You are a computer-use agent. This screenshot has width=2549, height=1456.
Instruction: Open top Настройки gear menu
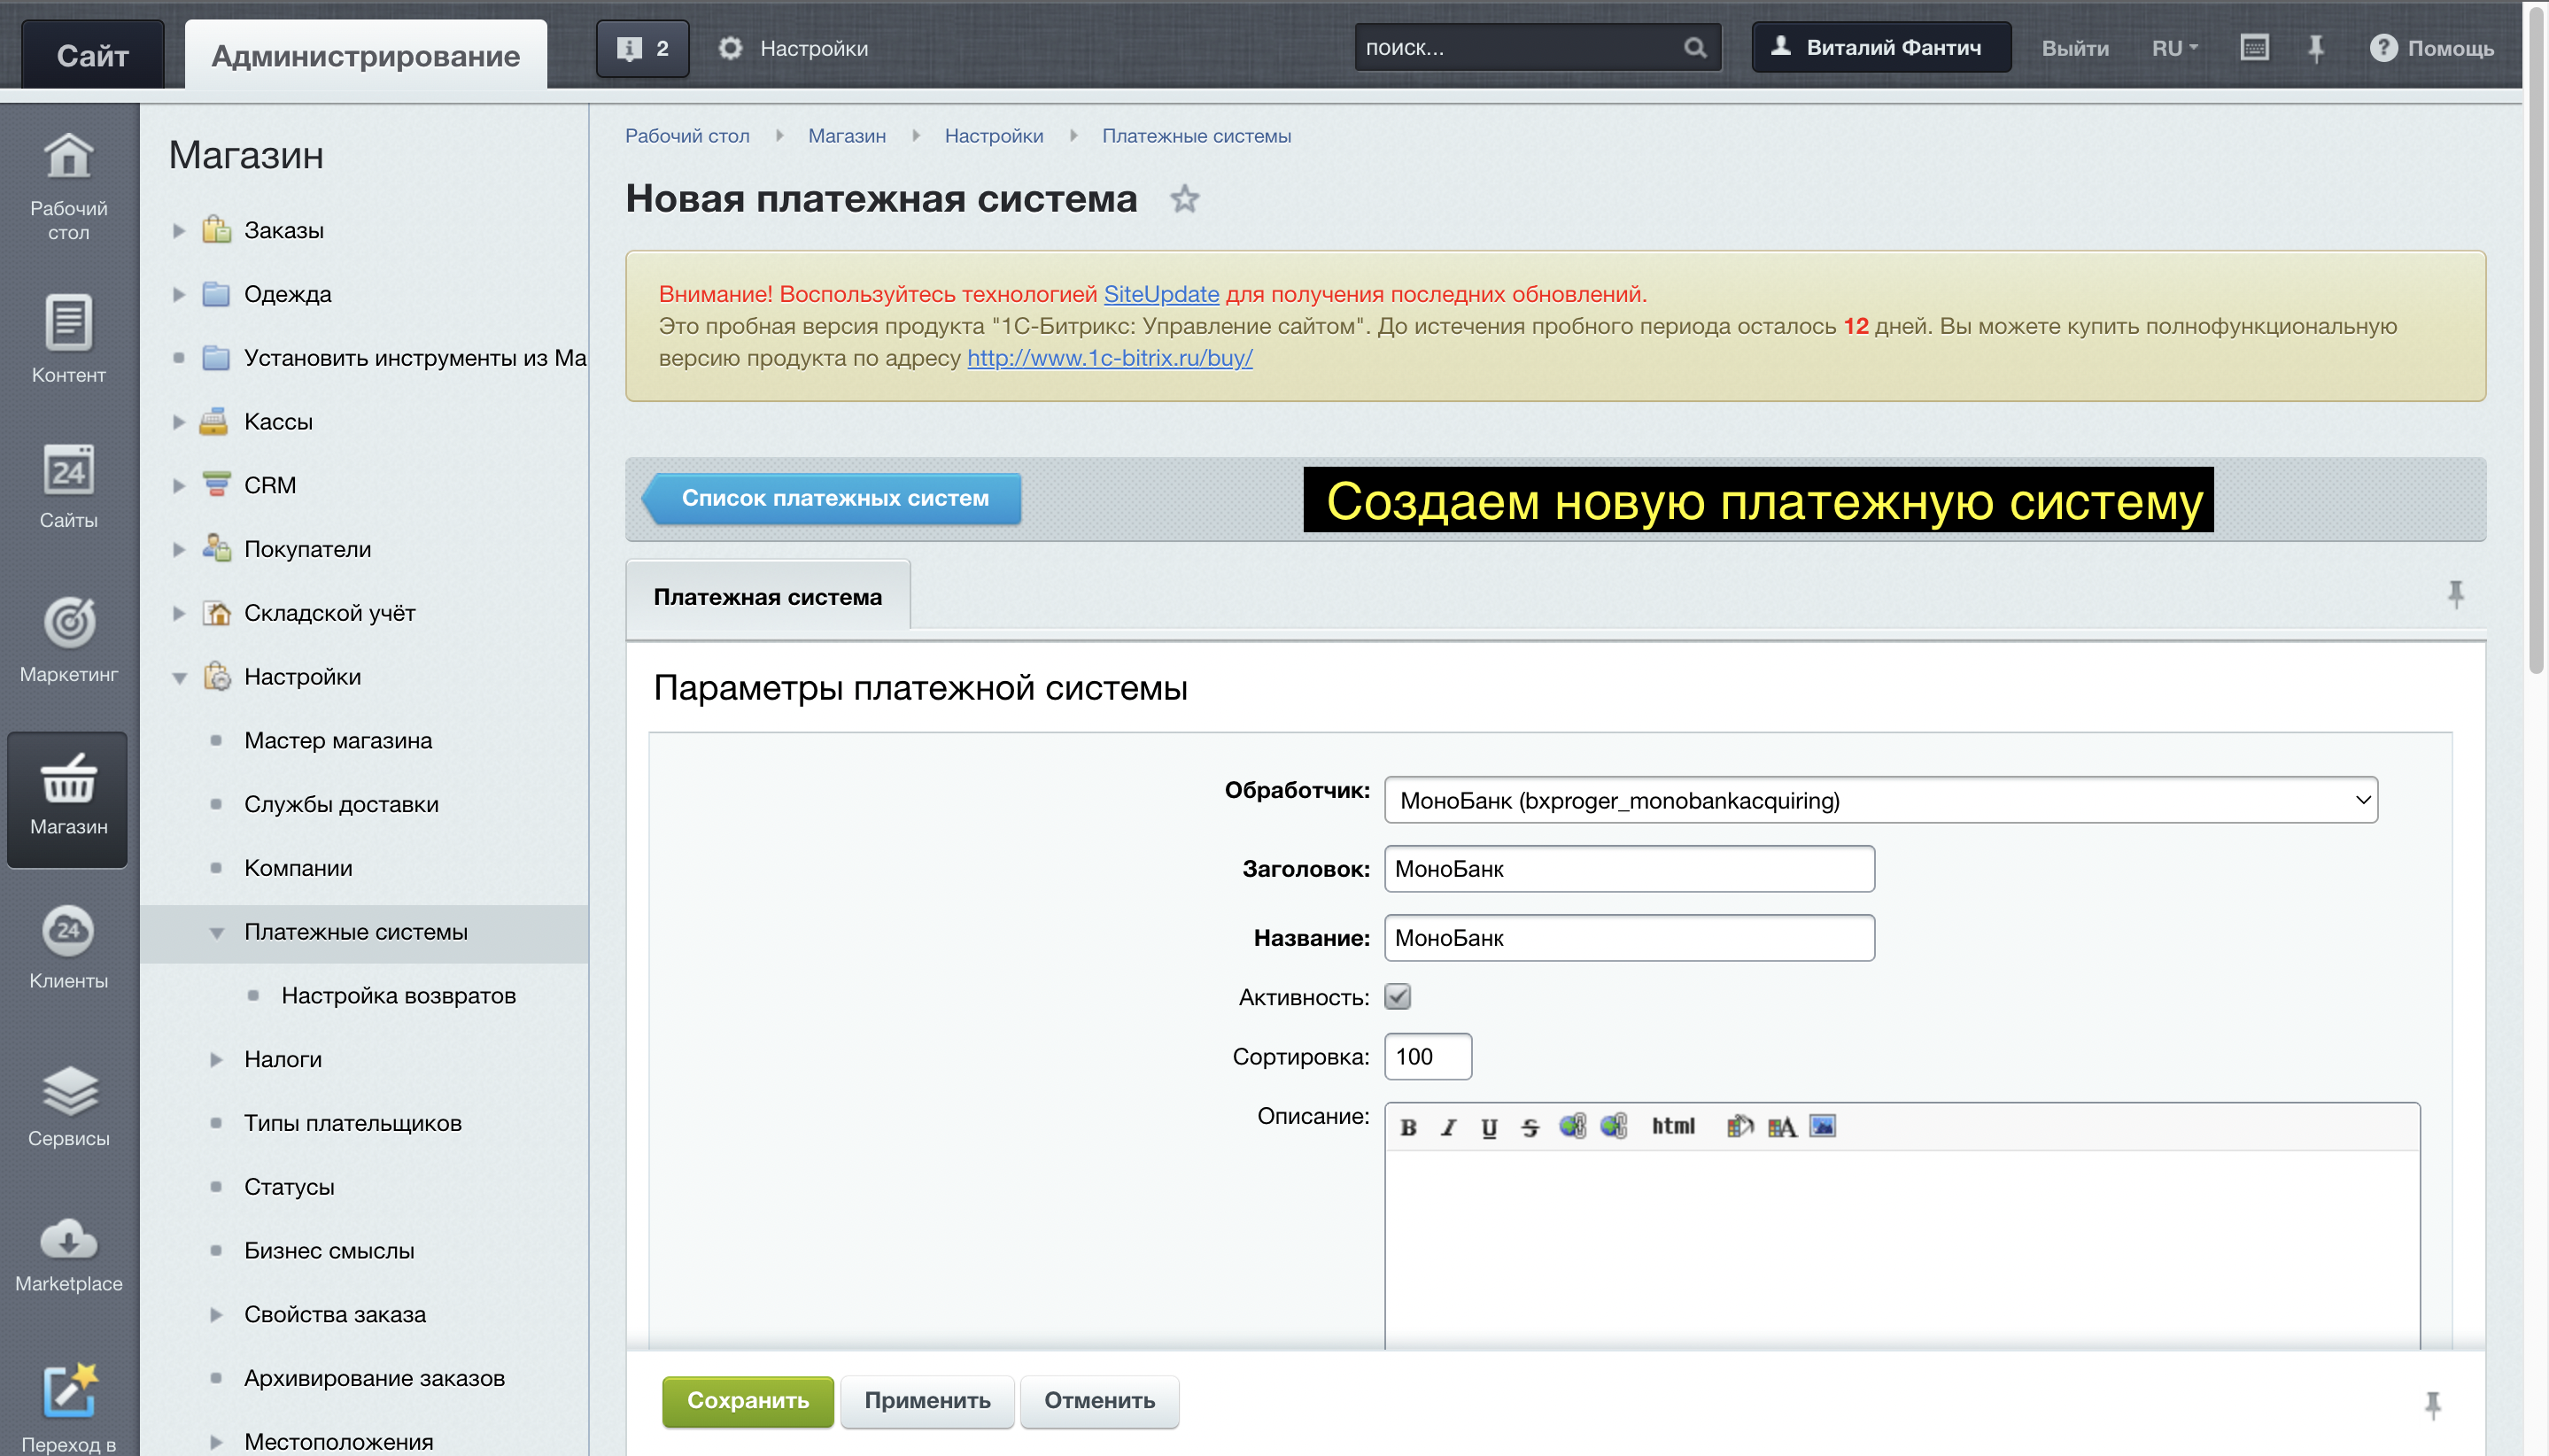(x=794, y=48)
